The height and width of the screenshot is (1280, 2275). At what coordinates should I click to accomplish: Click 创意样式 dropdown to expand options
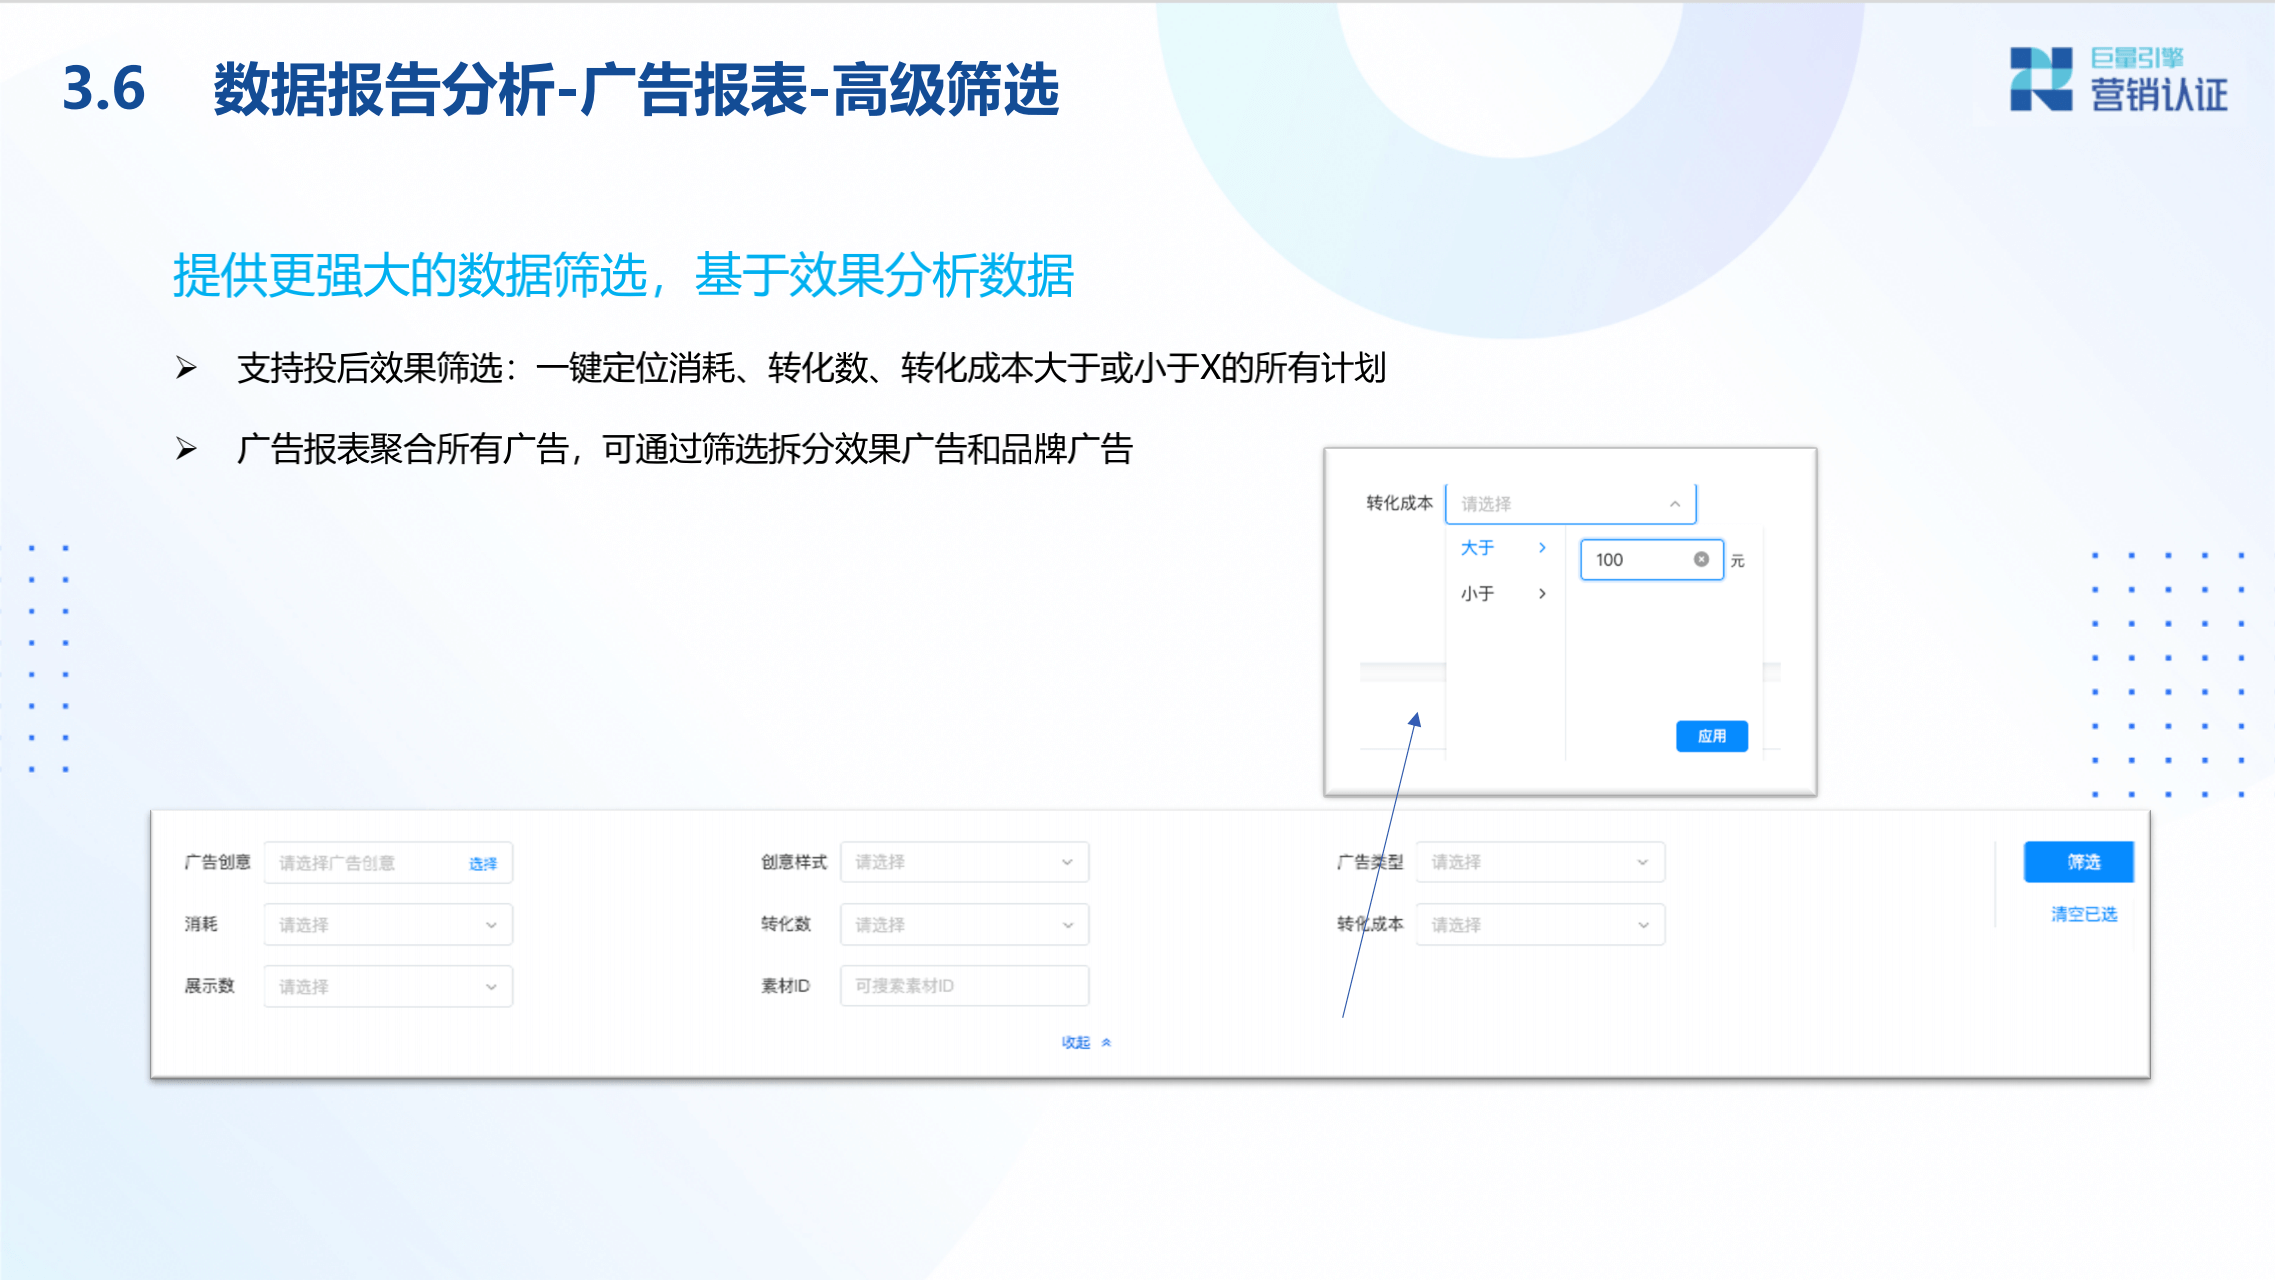coord(959,863)
